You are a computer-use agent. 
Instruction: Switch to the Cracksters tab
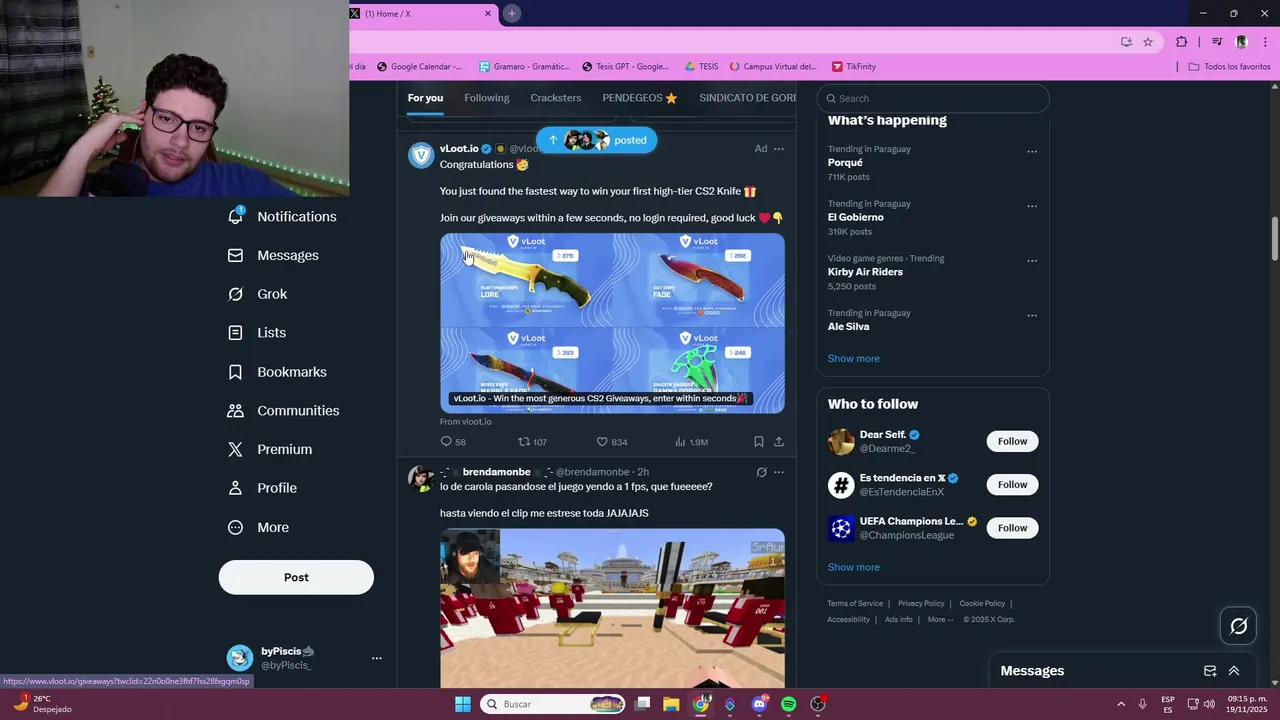coord(556,98)
